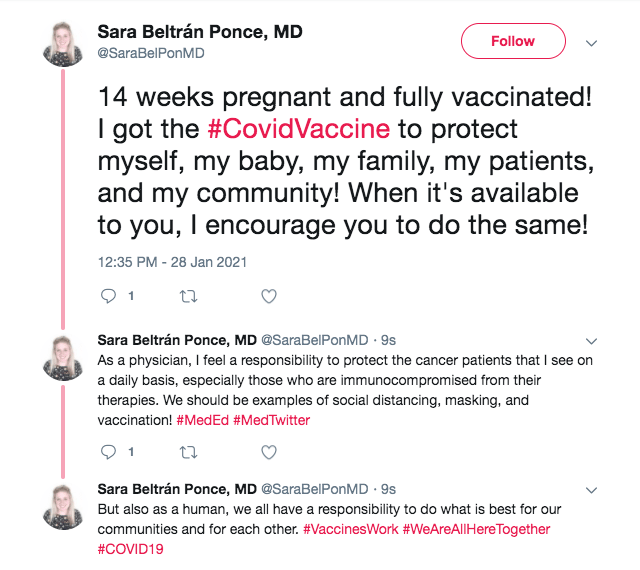Like the cancer patients tweet
Image resolution: width=640 pixels, height=570 pixels.
pyautogui.click(x=268, y=452)
